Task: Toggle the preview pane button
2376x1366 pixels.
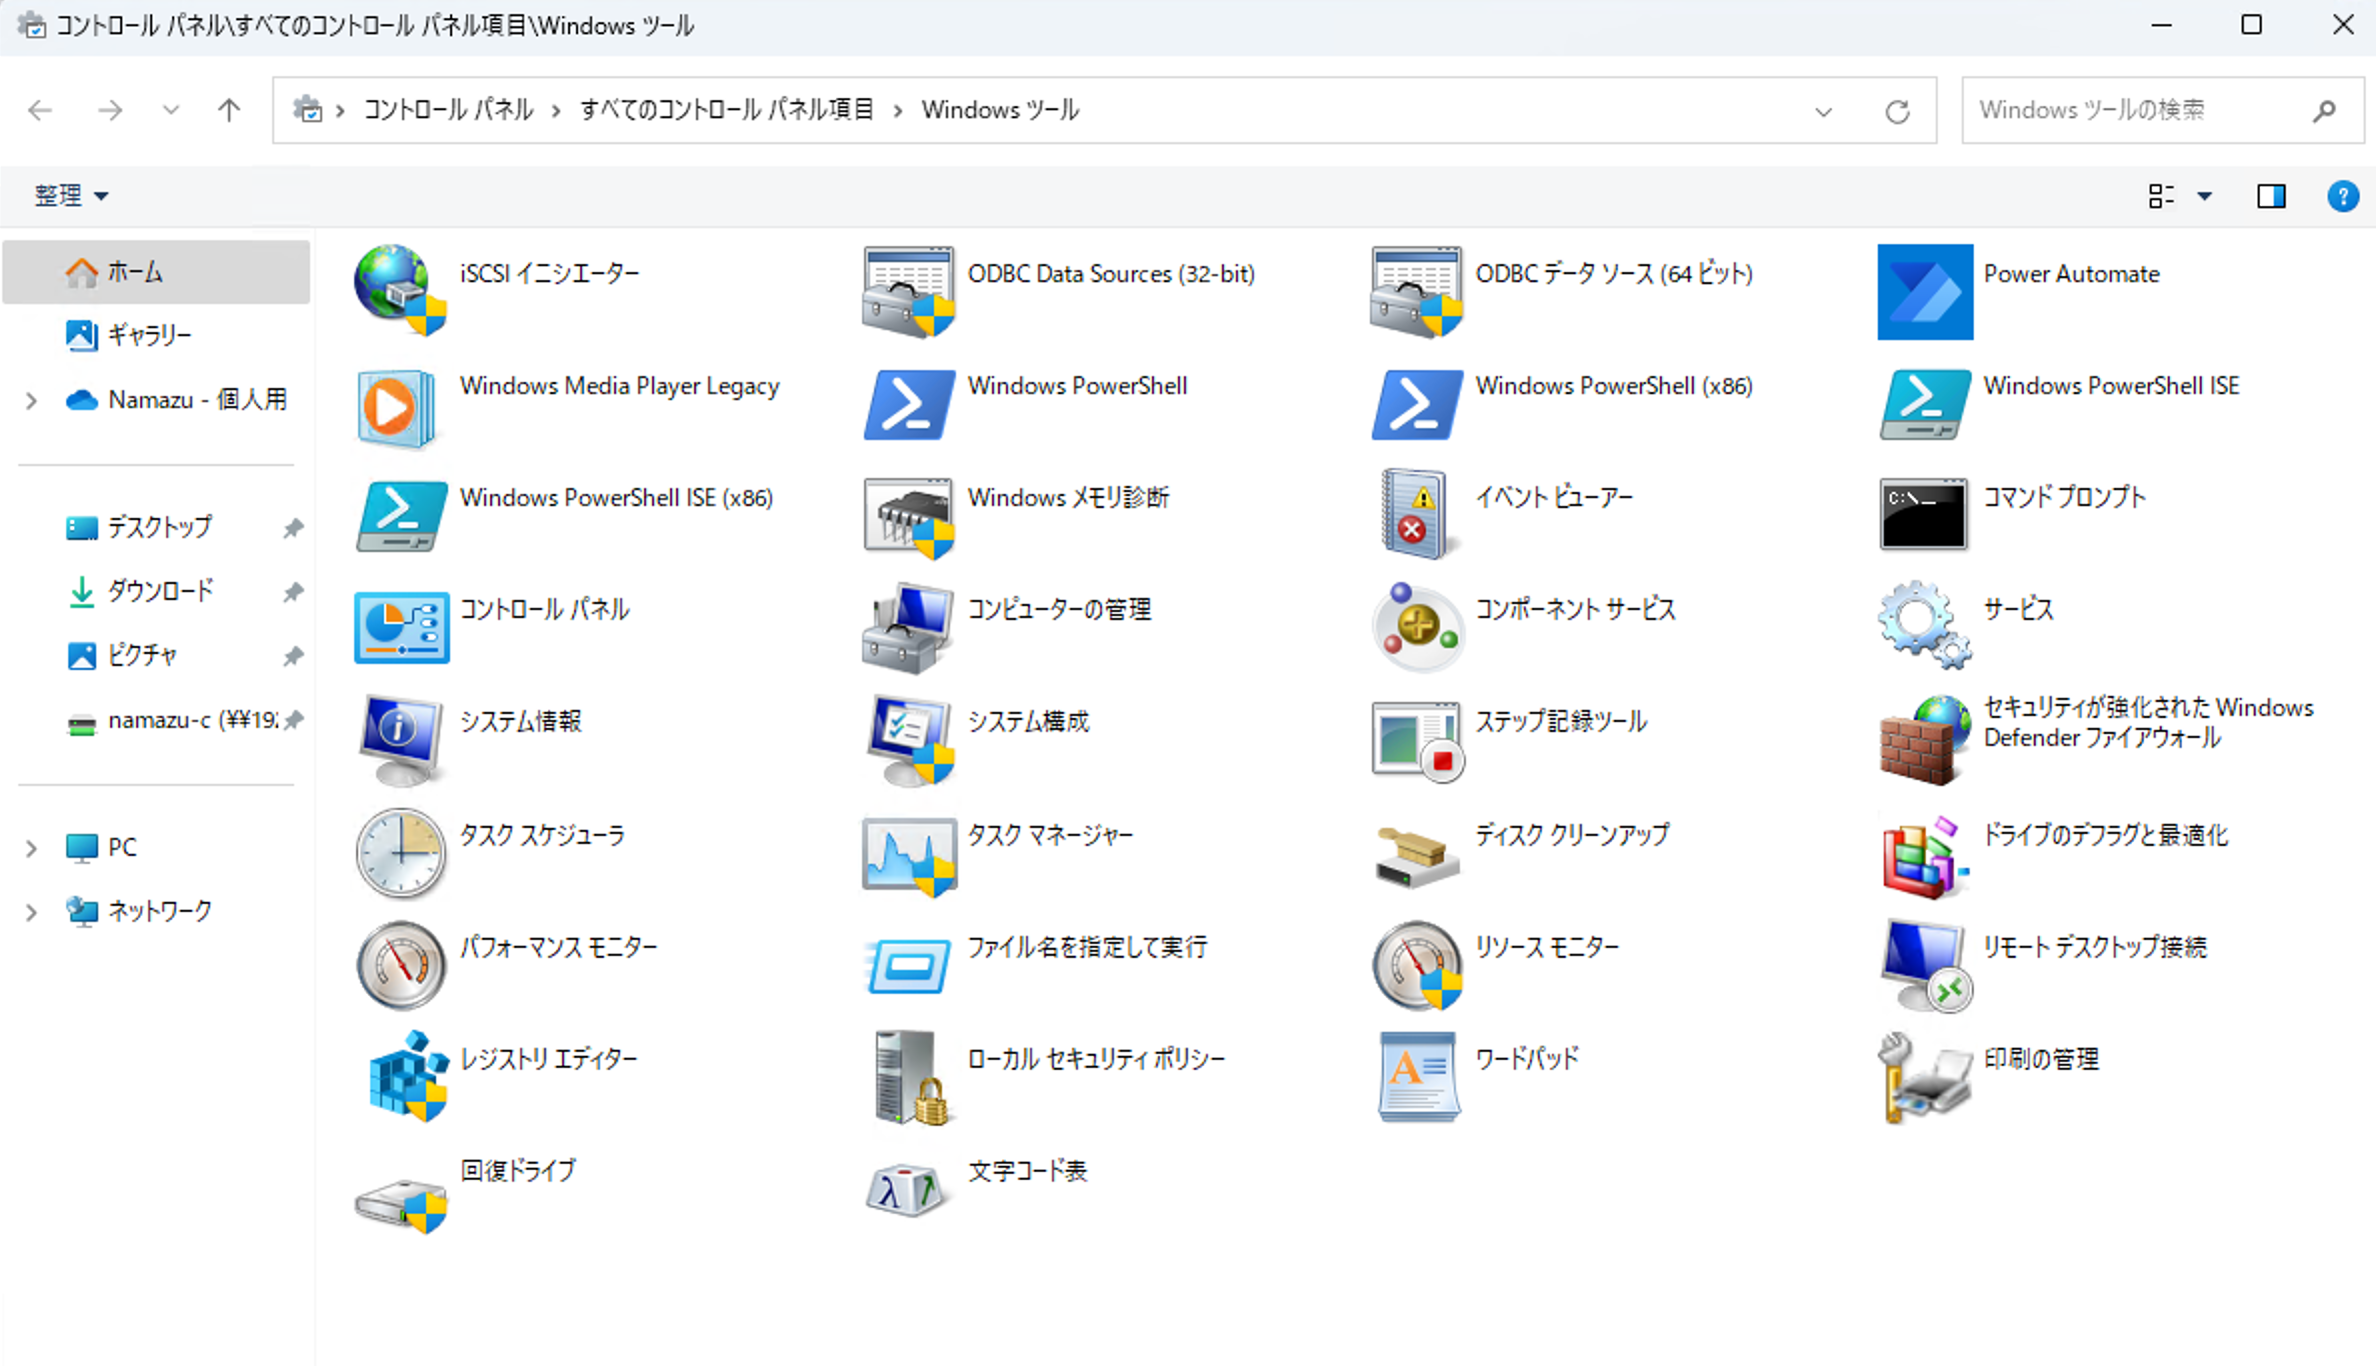Action: (x=2271, y=196)
